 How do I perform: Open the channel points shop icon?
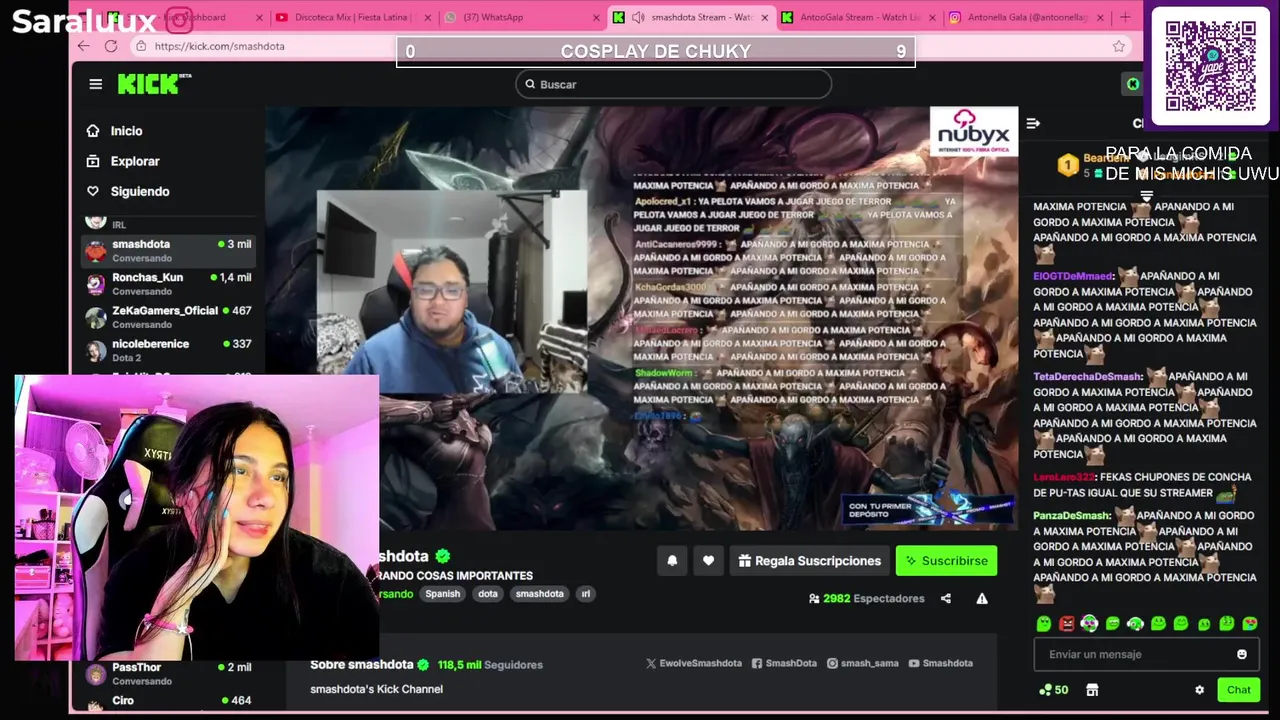tap(1092, 690)
